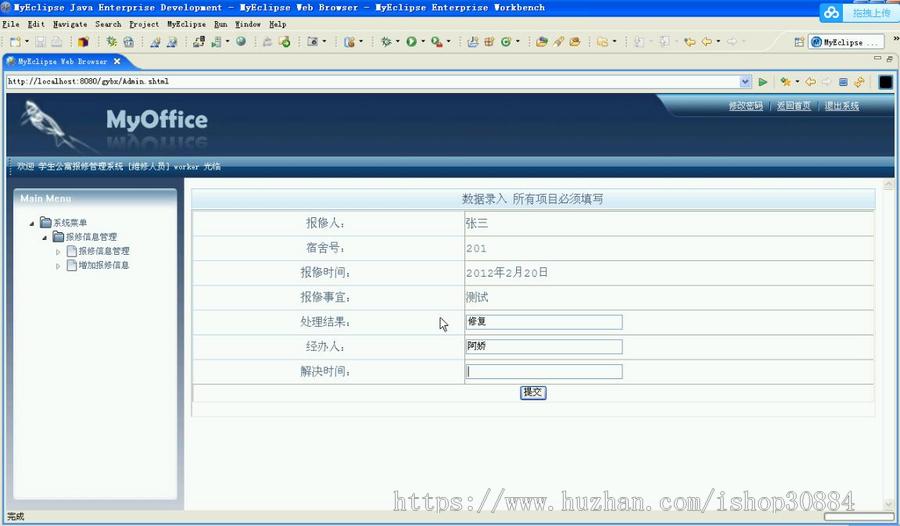Click the 经办人 input field
The width and height of the screenshot is (900, 526).
[544, 346]
